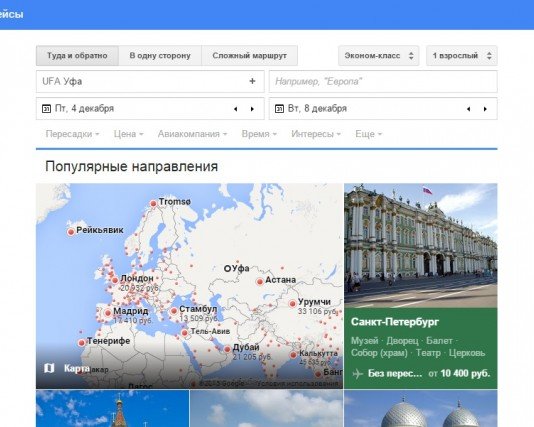This screenshot has height=427, width=534.
Task: Select the Туда и обратно trip type
Action: coord(77,56)
